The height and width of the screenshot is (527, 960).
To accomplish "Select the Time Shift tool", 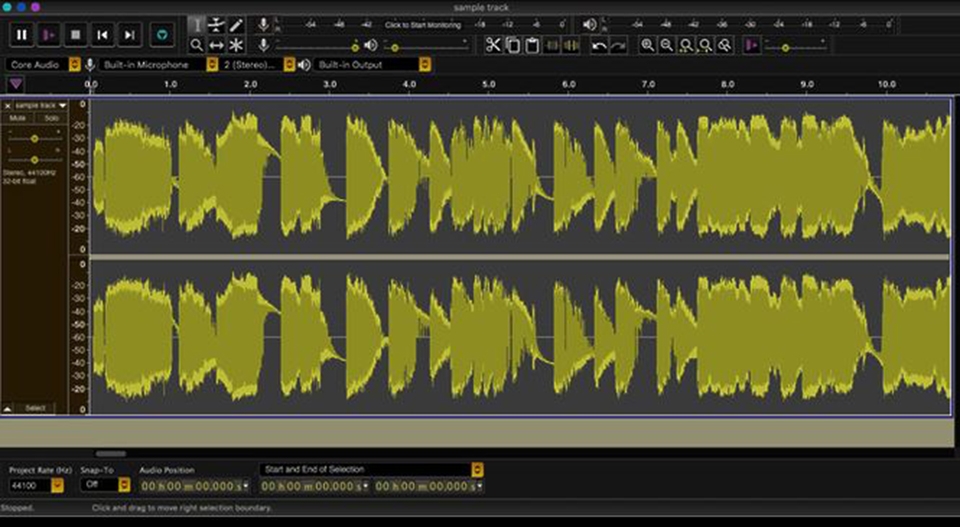I will click(x=216, y=45).
